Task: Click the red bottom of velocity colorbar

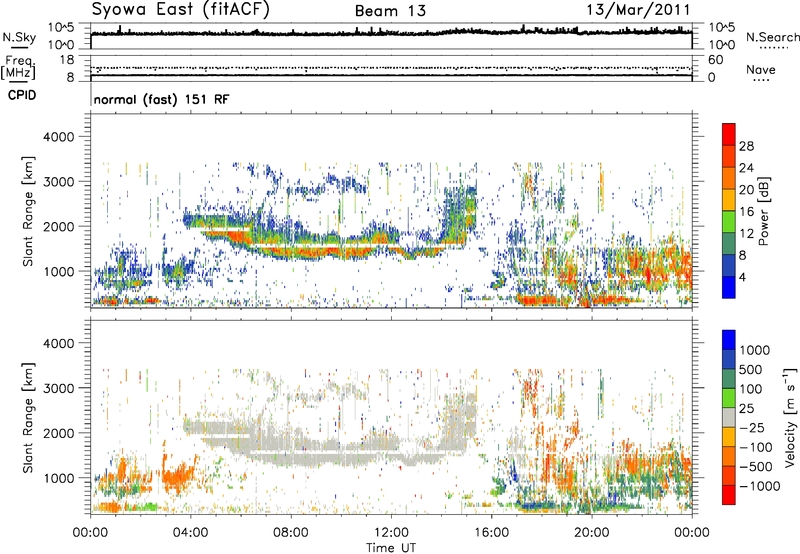Action: point(729,495)
